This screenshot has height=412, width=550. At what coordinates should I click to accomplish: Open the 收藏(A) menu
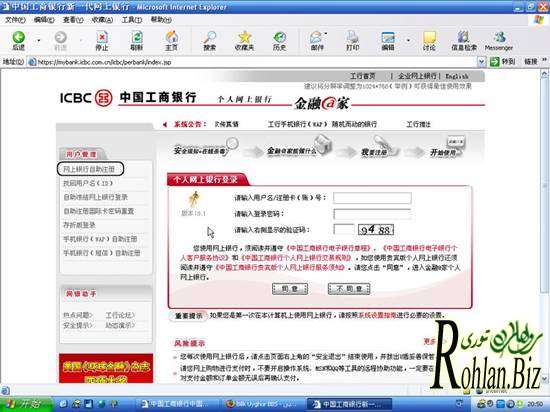pos(102,20)
